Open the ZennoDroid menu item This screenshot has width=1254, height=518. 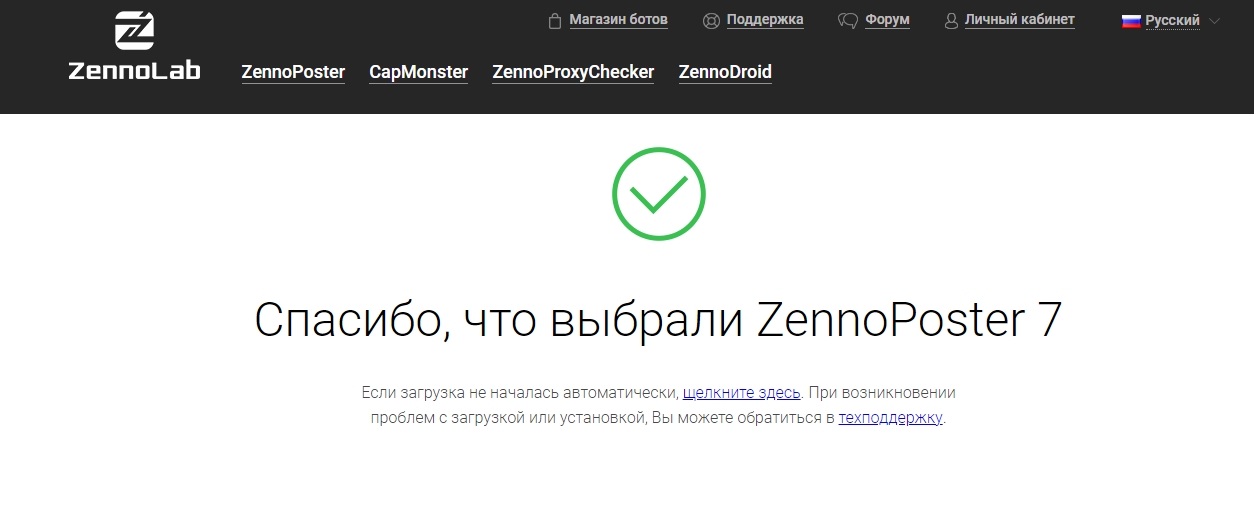[x=725, y=72]
